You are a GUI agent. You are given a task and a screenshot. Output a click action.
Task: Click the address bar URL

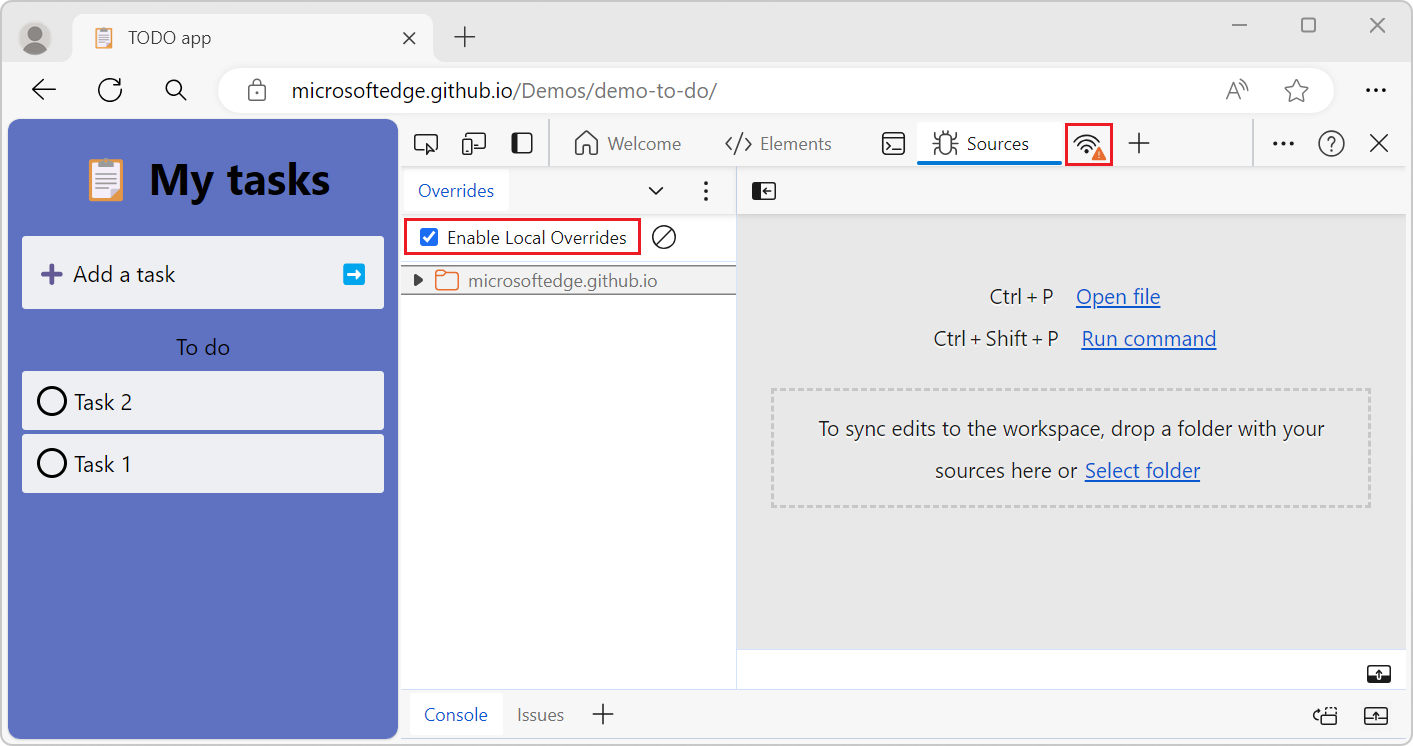click(504, 91)
